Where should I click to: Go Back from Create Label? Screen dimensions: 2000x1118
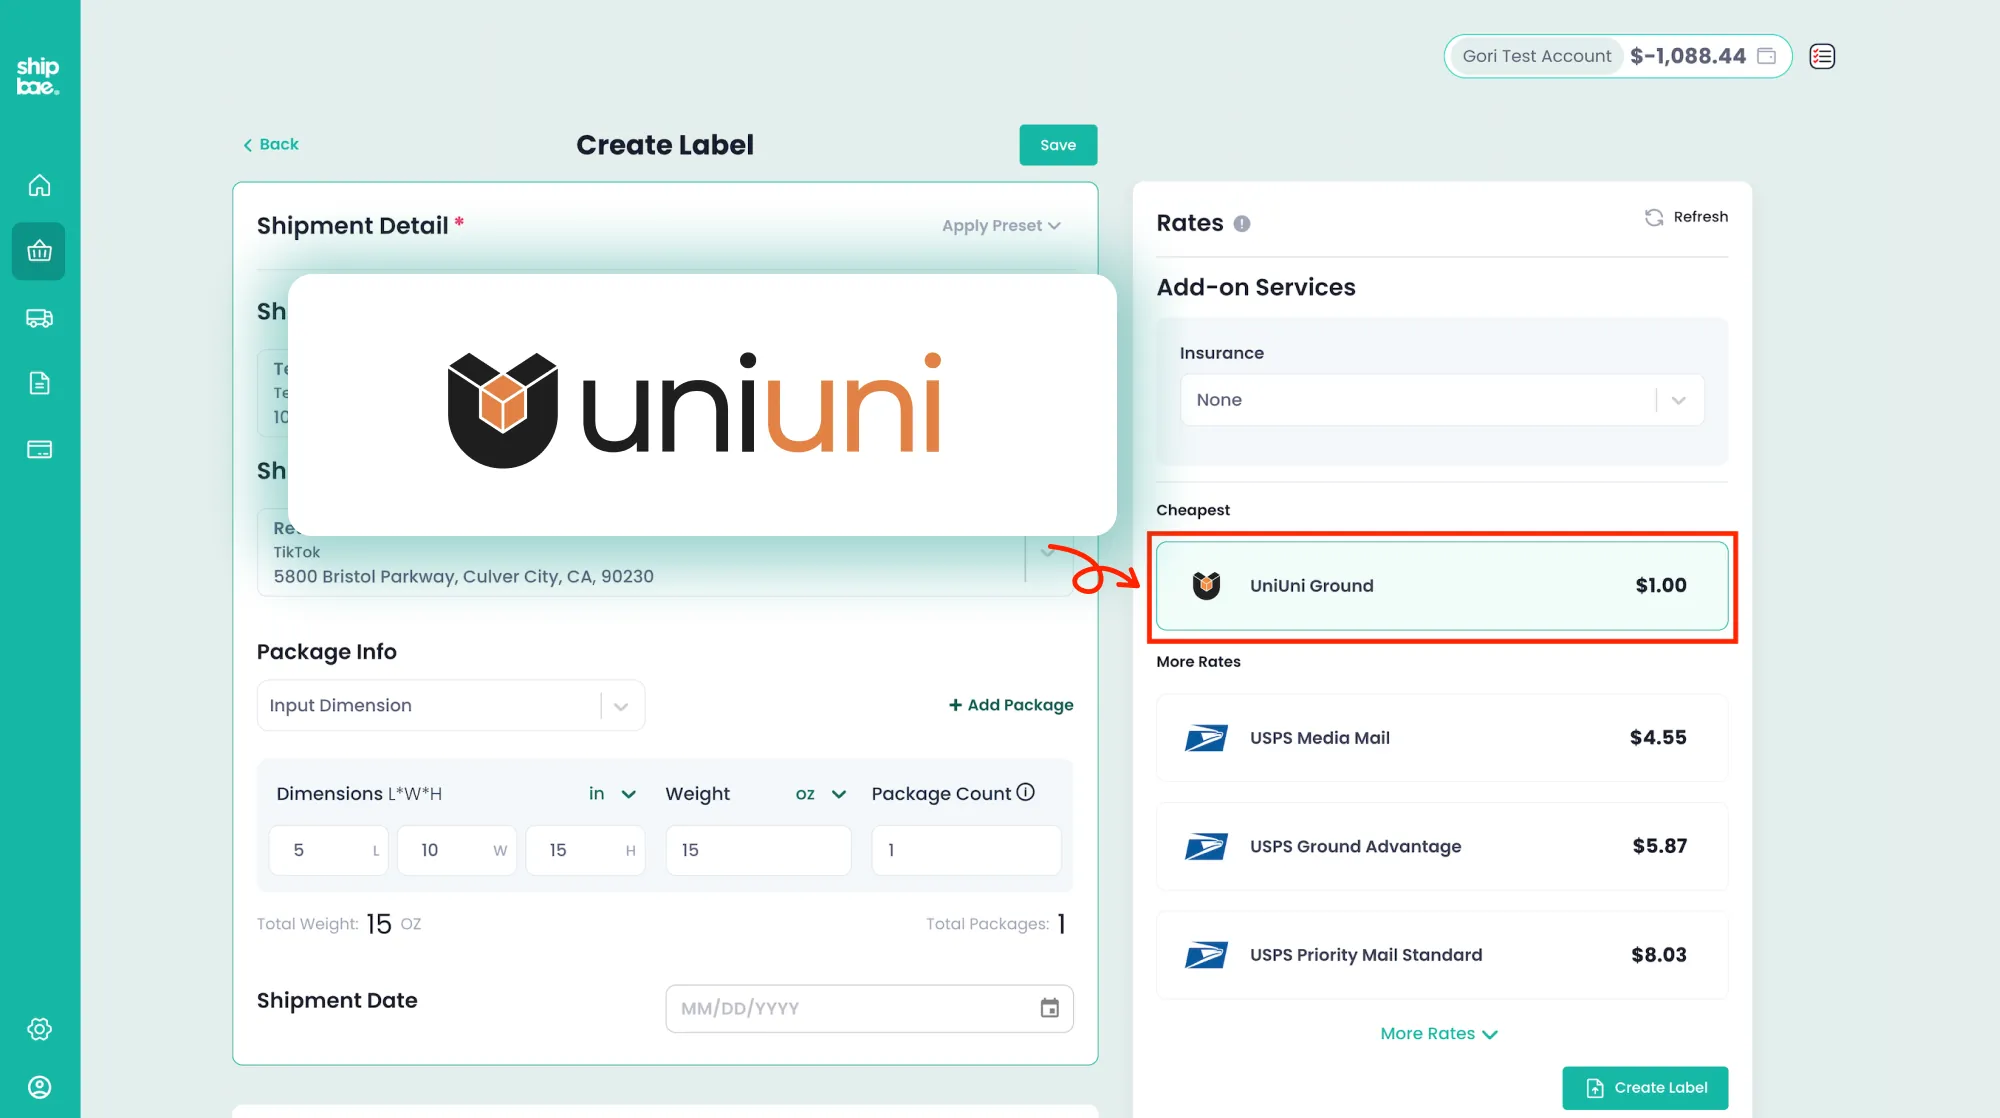[271, 144]
